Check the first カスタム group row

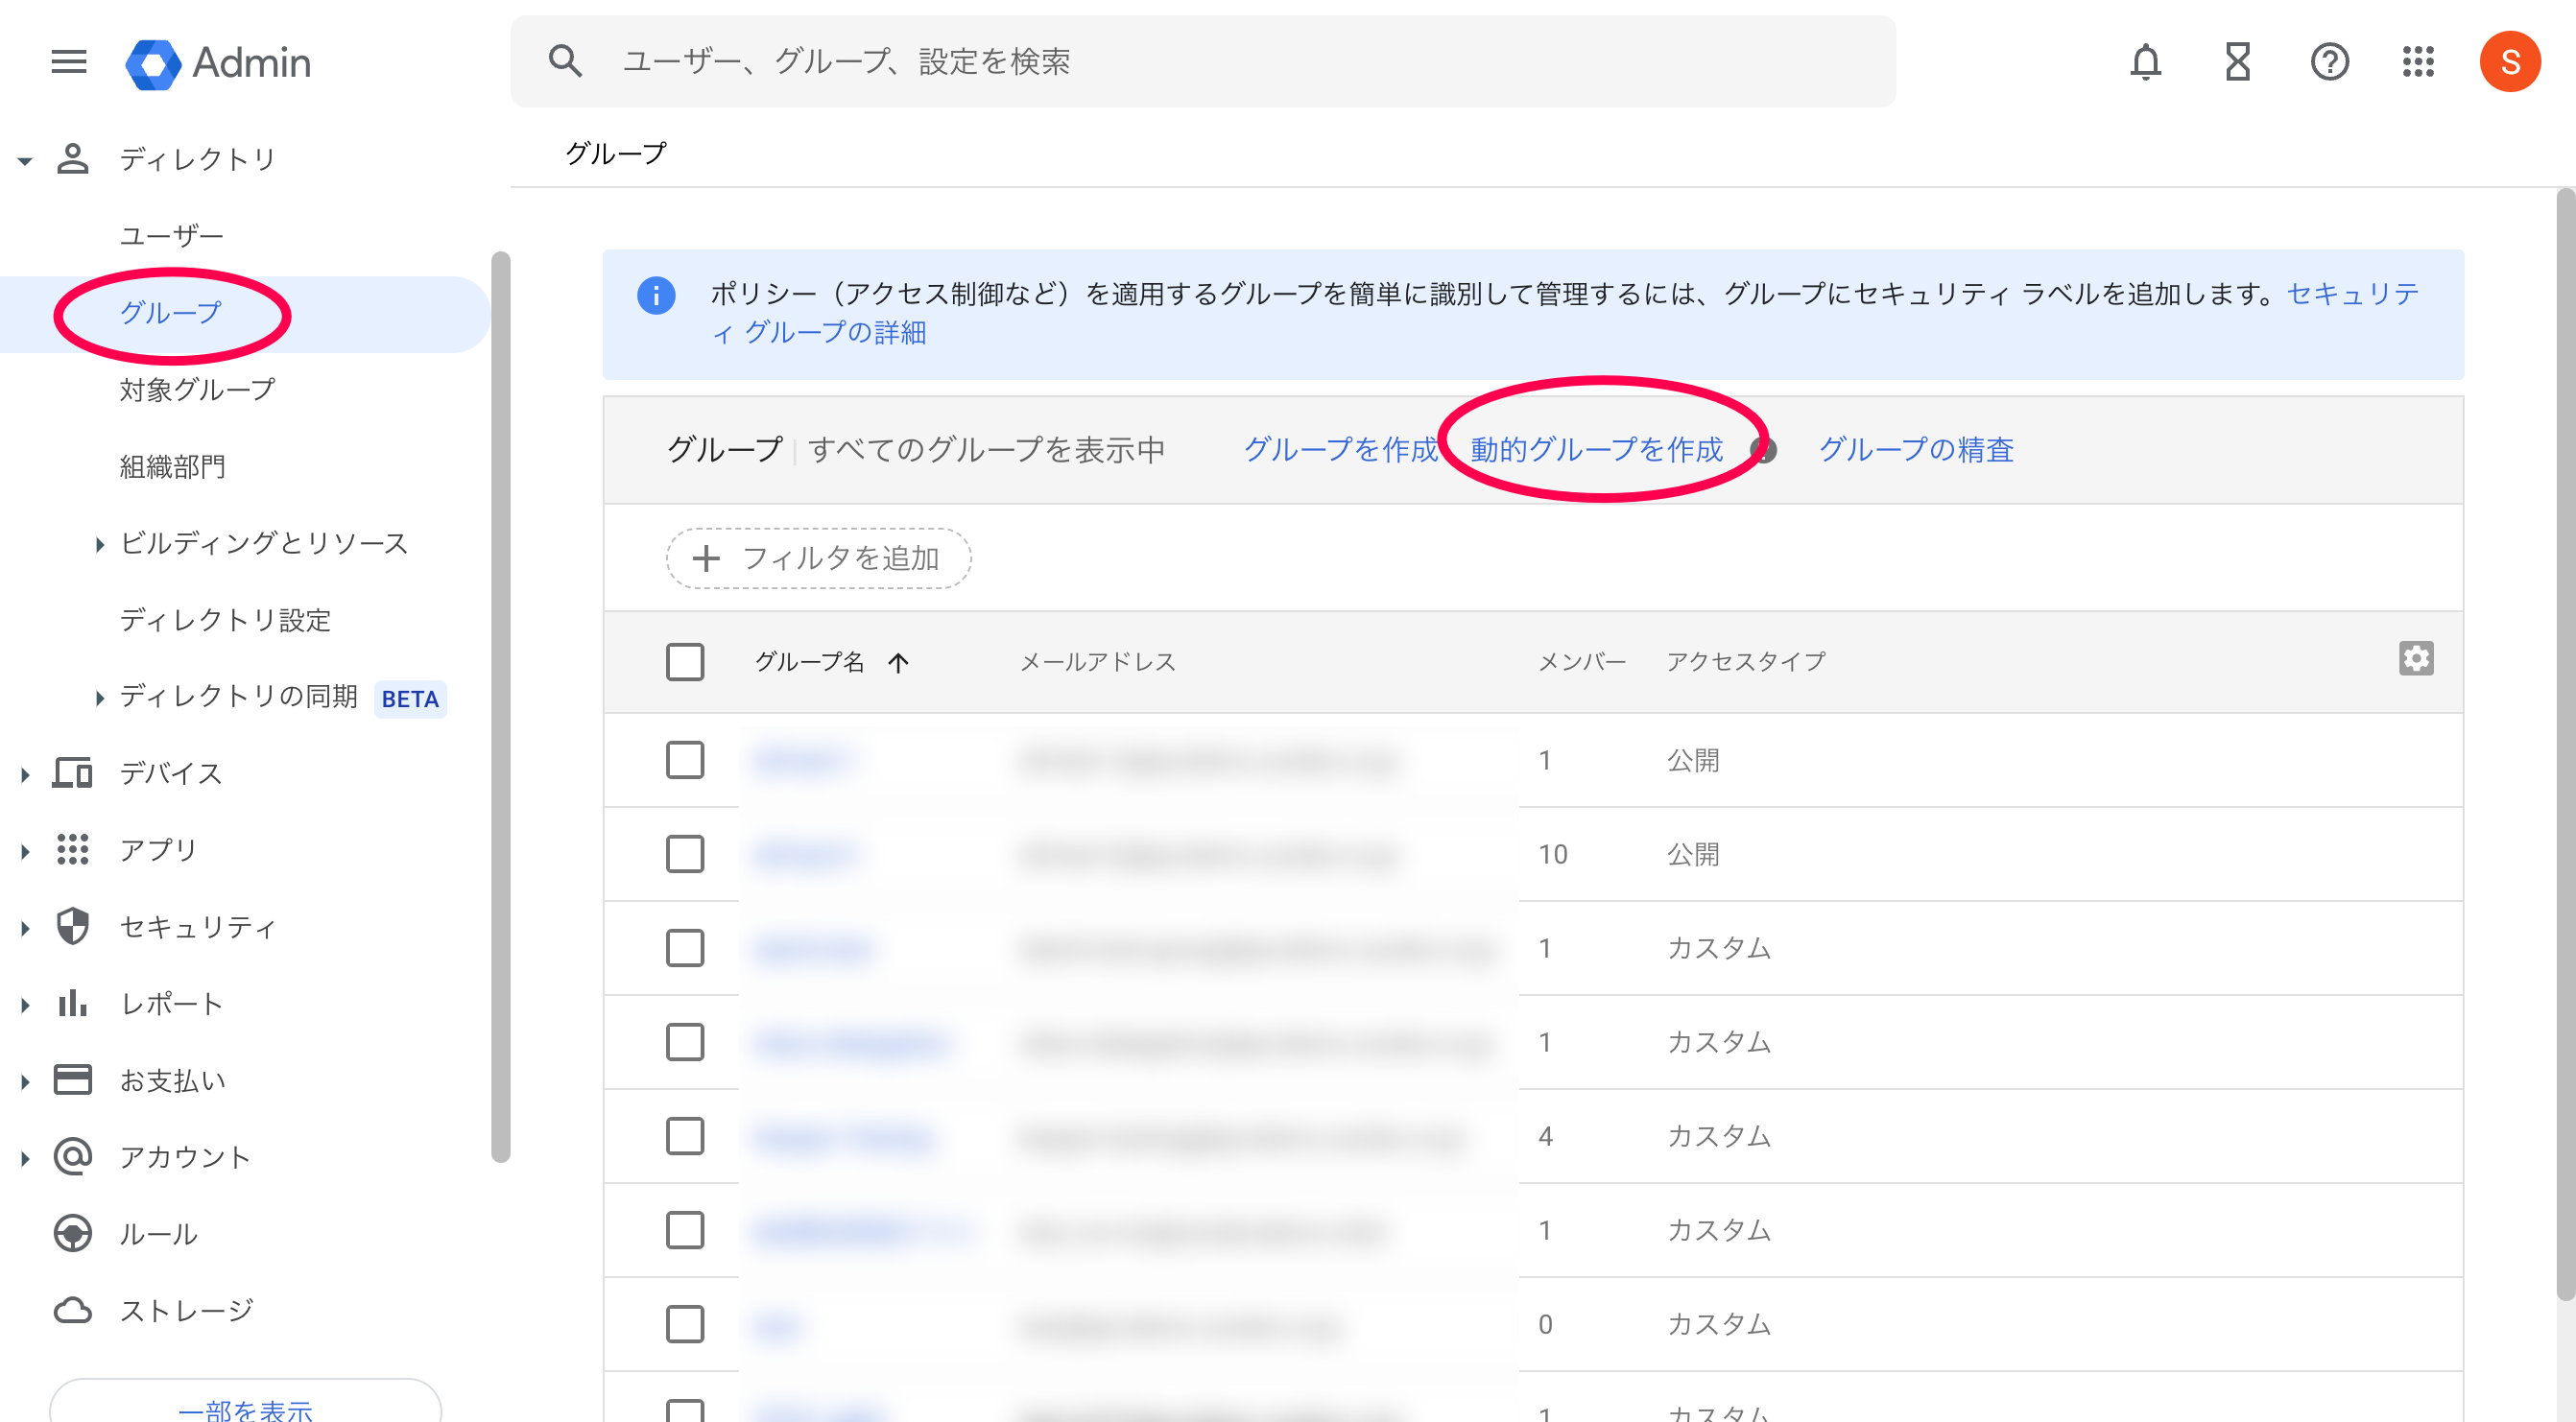pos(685,948)
